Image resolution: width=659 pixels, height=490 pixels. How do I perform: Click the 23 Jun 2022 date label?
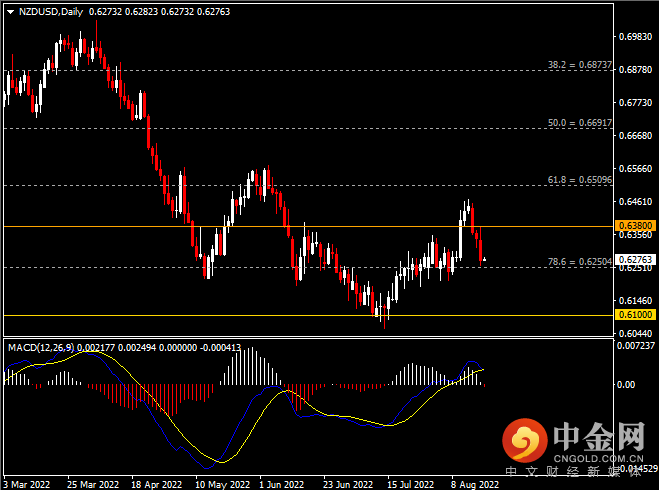[348, 485]
